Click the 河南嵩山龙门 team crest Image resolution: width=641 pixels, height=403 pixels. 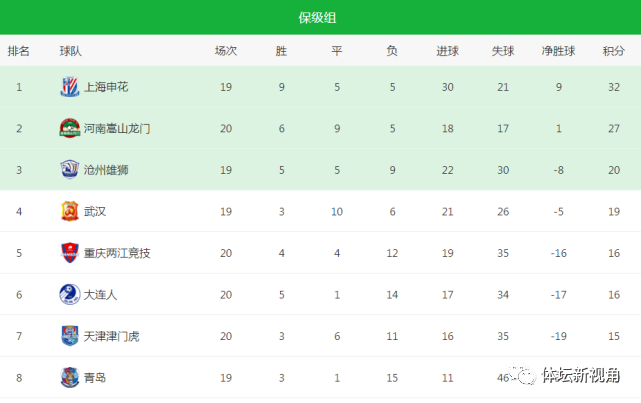pyautogui.click(x=69, y=128)
